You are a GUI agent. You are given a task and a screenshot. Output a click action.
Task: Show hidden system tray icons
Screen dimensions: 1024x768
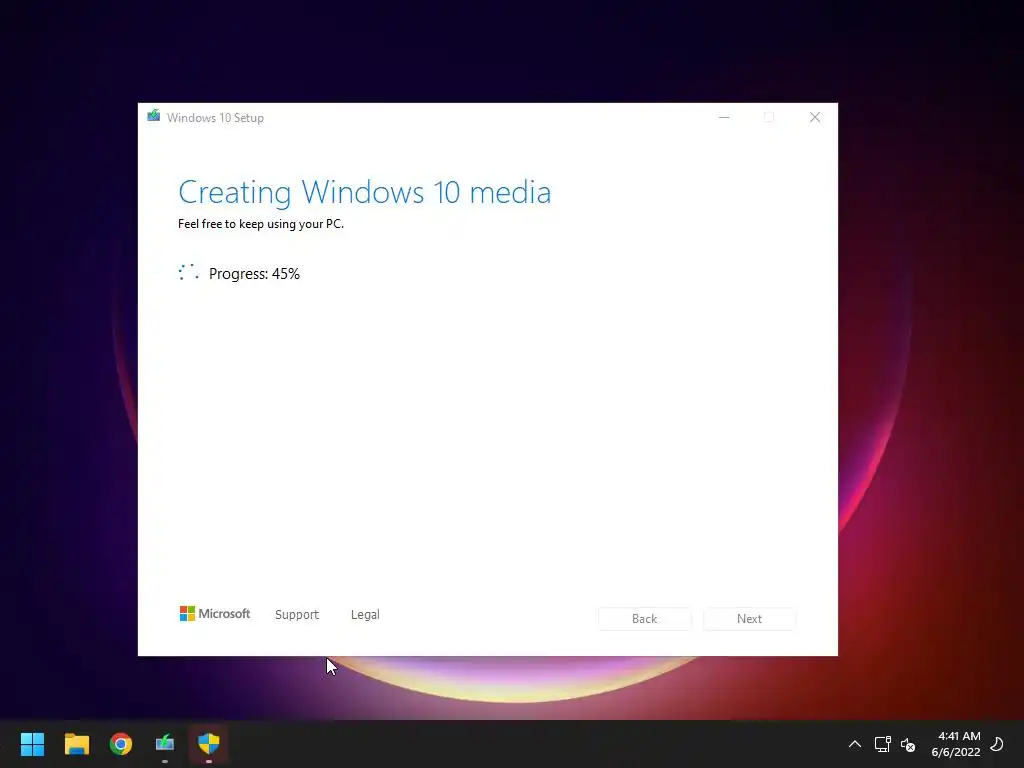click(855, 744)
